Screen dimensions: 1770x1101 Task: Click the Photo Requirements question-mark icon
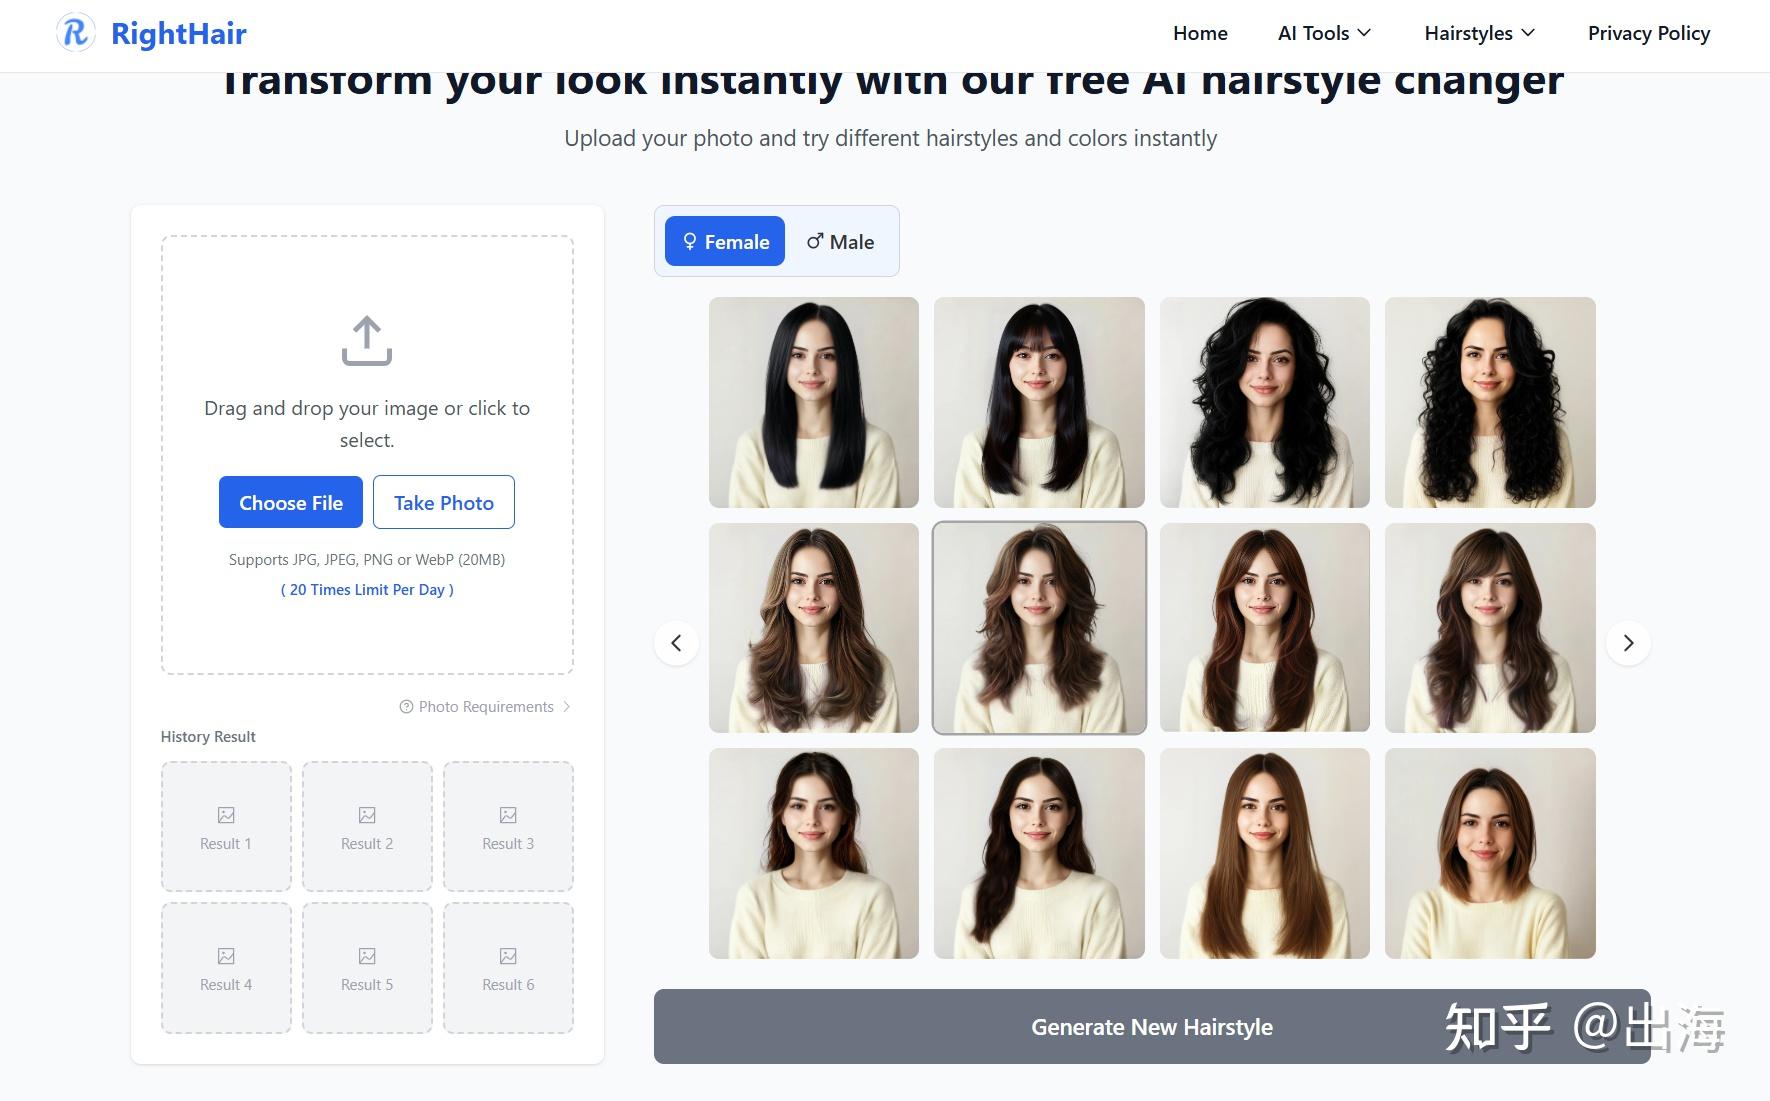tap(406, 707)
